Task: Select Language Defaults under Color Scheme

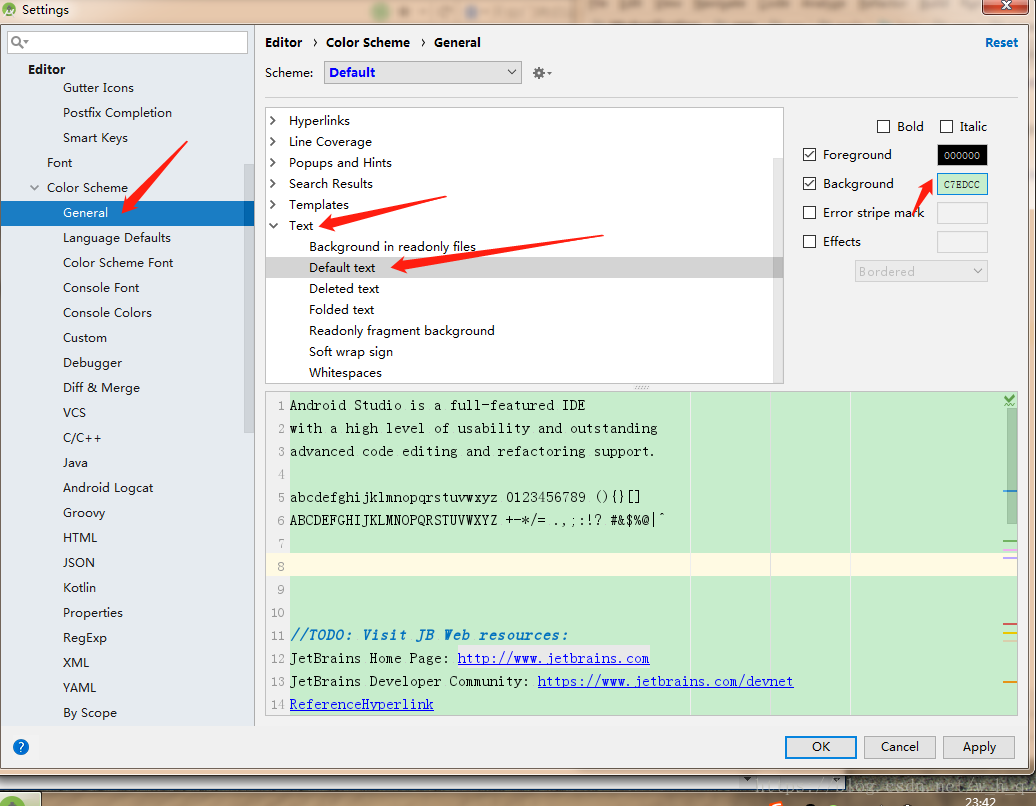Action: pyautogui.click(x=117, y=238)
